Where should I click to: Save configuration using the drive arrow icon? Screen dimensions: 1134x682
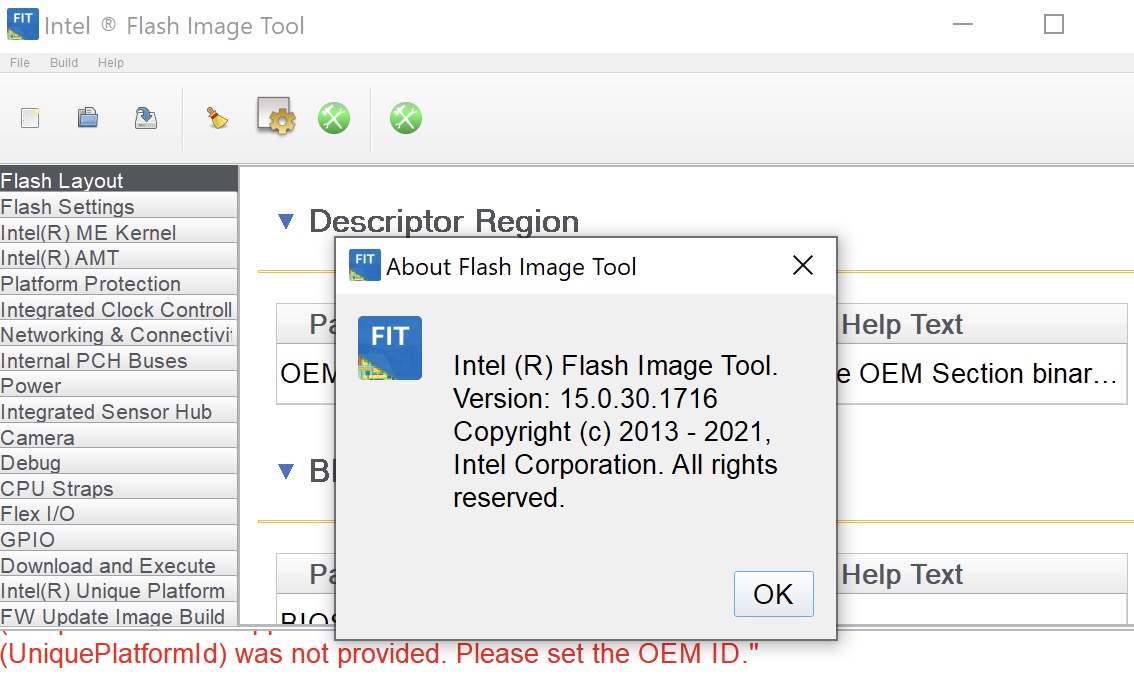146,118
